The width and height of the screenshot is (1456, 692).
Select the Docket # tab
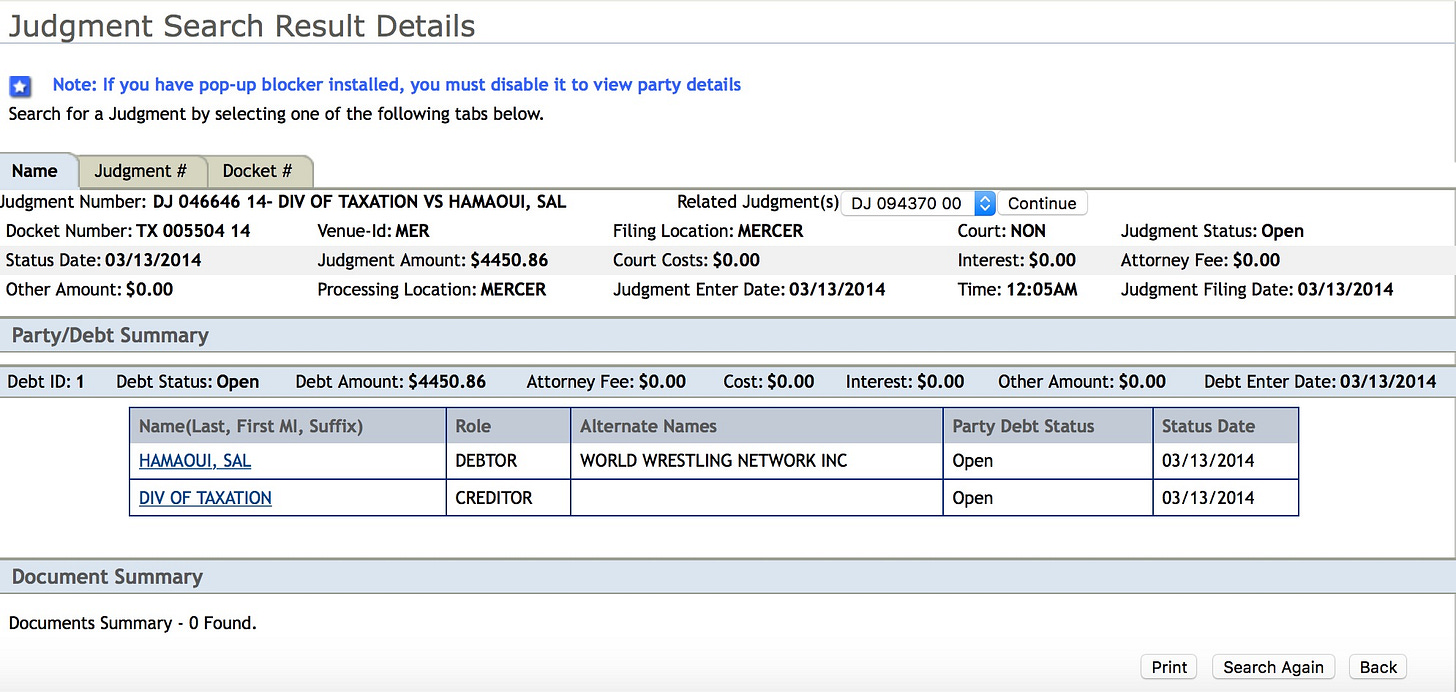258,171
